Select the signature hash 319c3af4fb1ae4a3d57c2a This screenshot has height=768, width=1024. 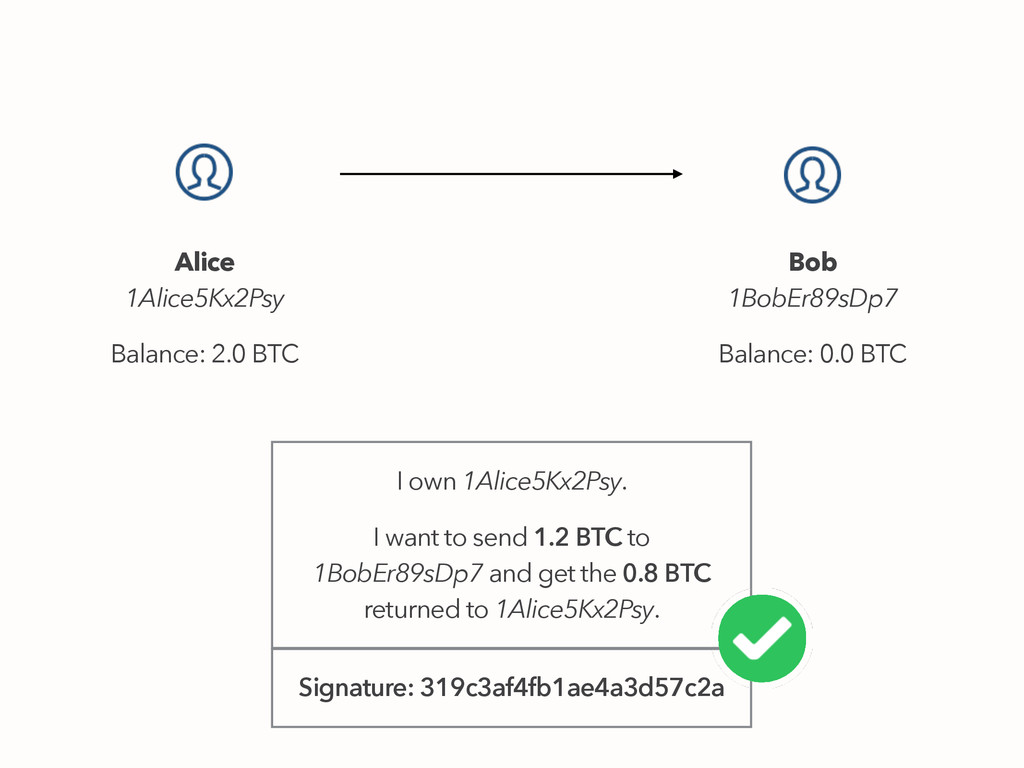(572, 688)
